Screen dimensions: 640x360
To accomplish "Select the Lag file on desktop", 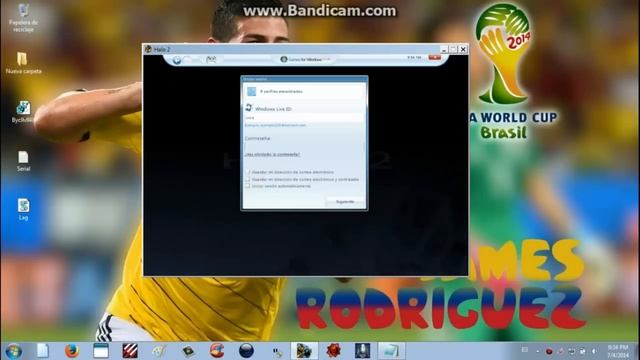I will 23,209.
